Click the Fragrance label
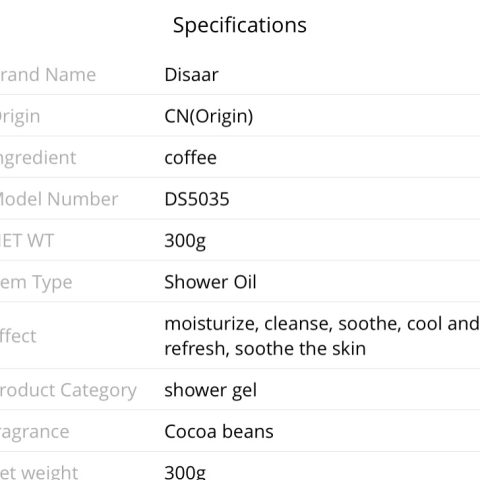 [34, 432]
